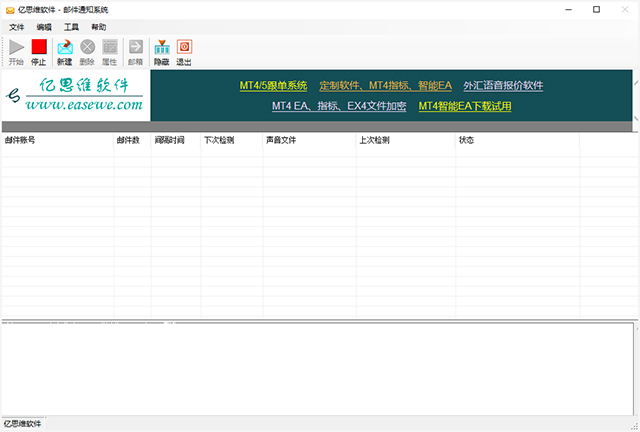Click the 下次检测 column header
The width and height of the screenshot is (640, 432).
(x=218, y=141)
